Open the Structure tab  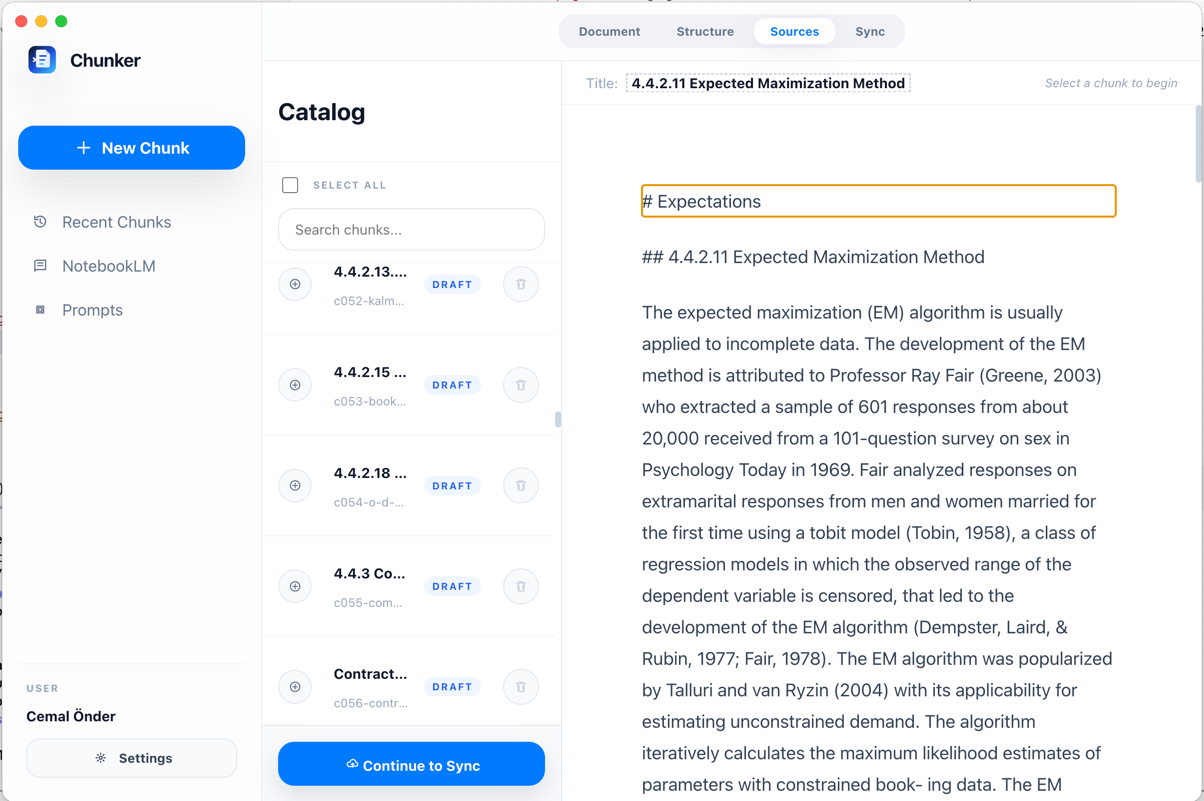point(705,32)
